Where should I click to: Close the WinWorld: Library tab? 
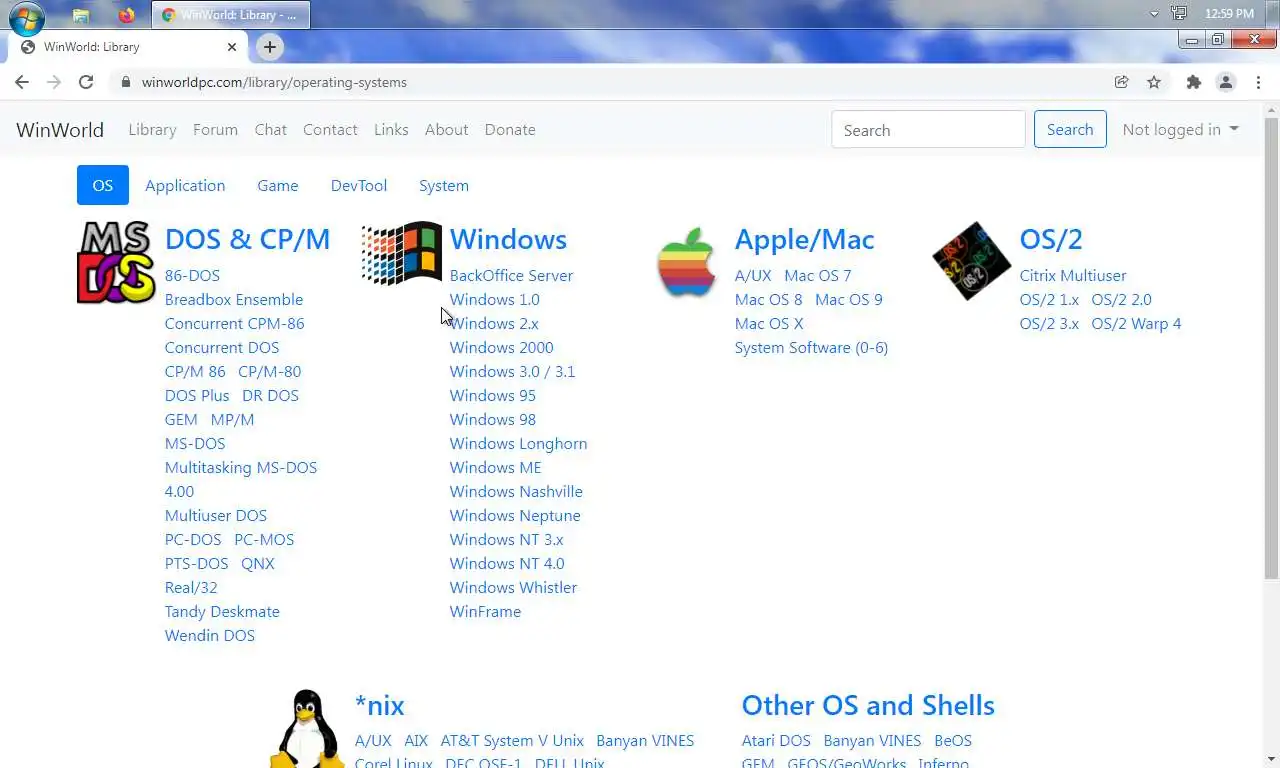coord(232,46)
